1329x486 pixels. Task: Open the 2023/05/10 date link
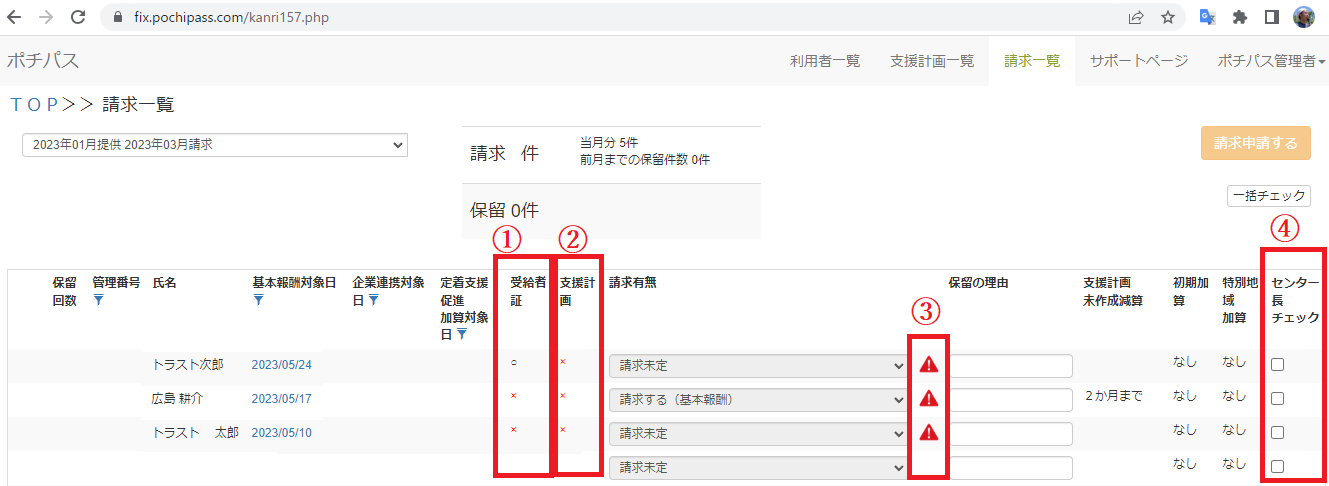[x=282, y=432]
